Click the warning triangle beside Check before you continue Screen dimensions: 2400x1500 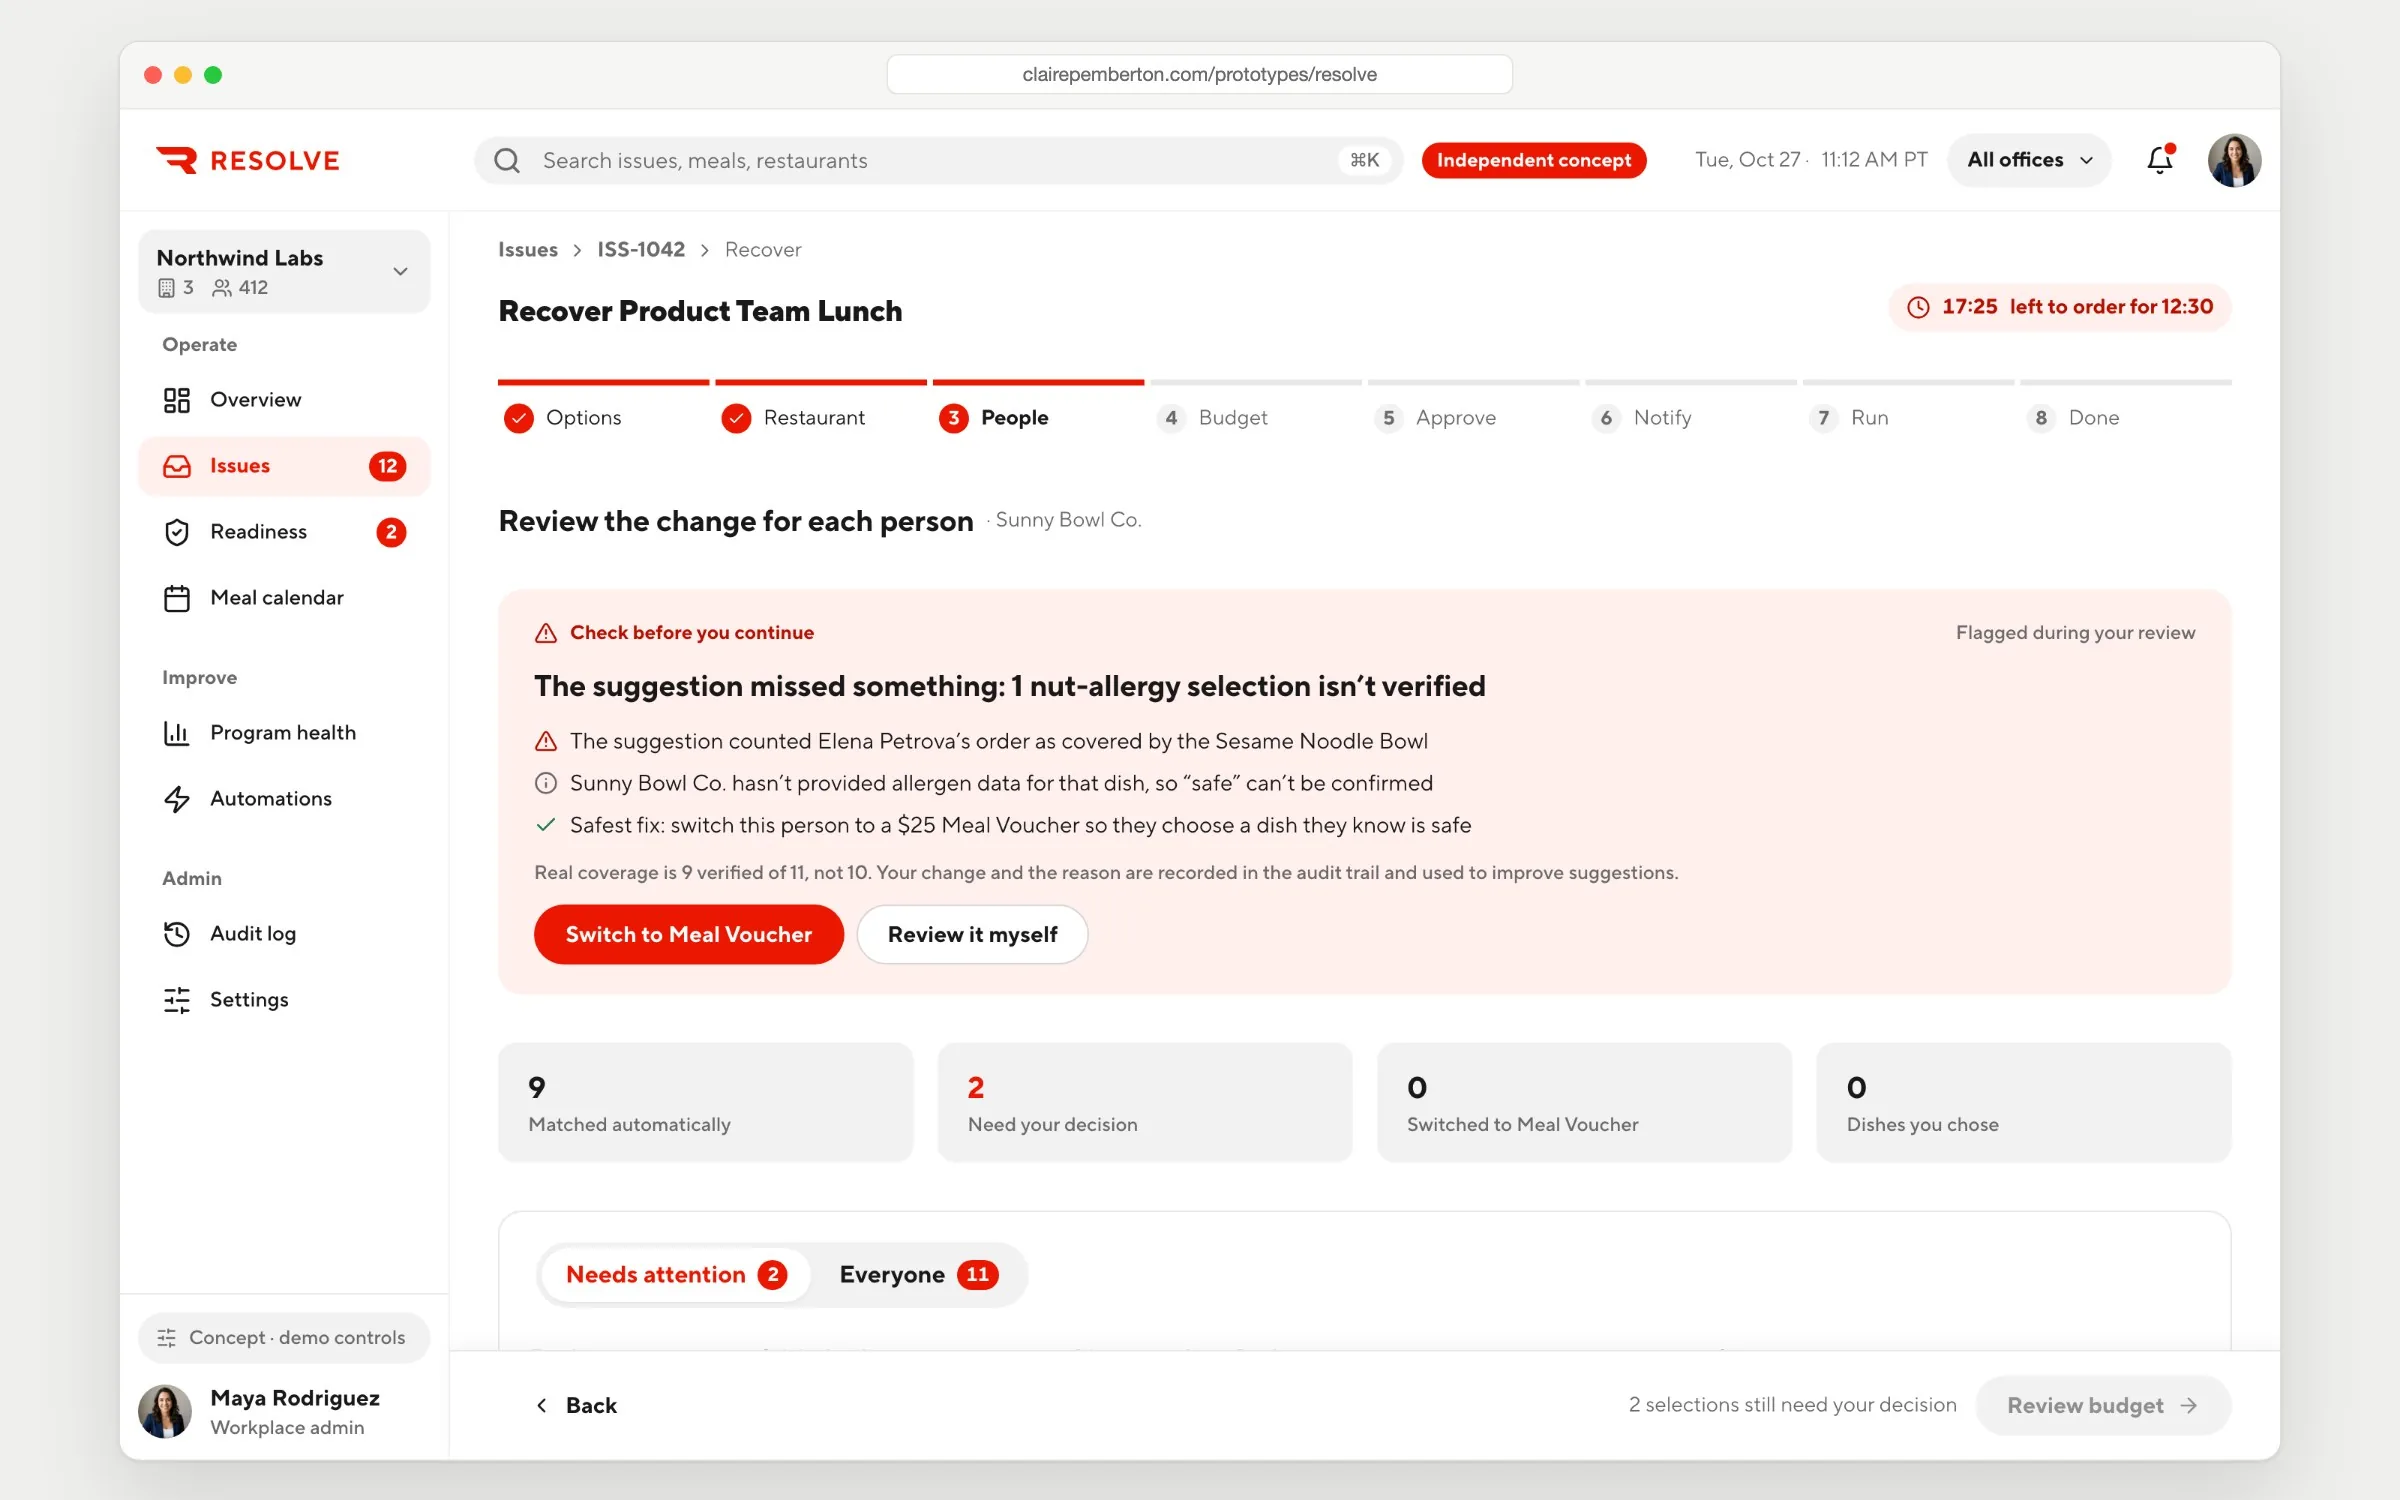(x=546, y=632)
